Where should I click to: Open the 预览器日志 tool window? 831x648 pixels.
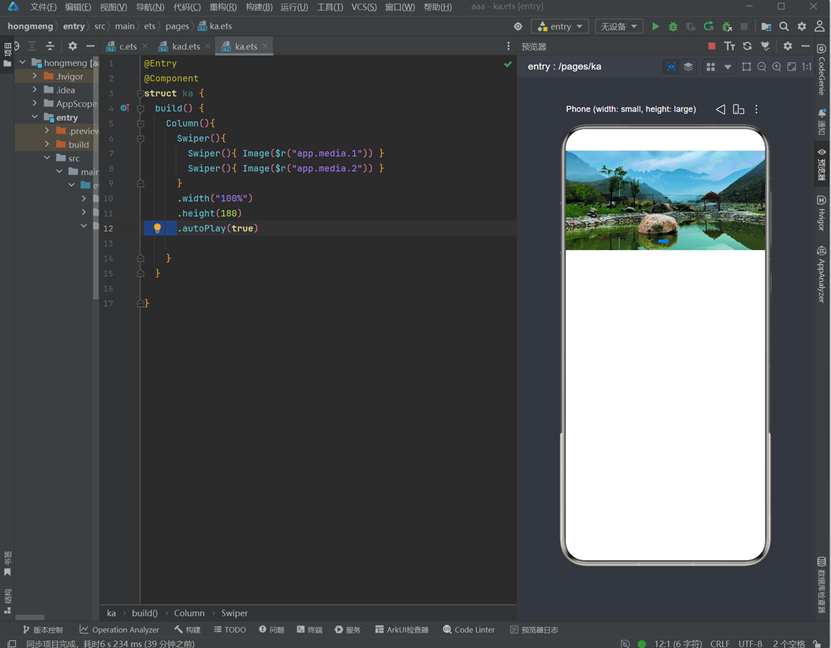(x=534, y=629)
